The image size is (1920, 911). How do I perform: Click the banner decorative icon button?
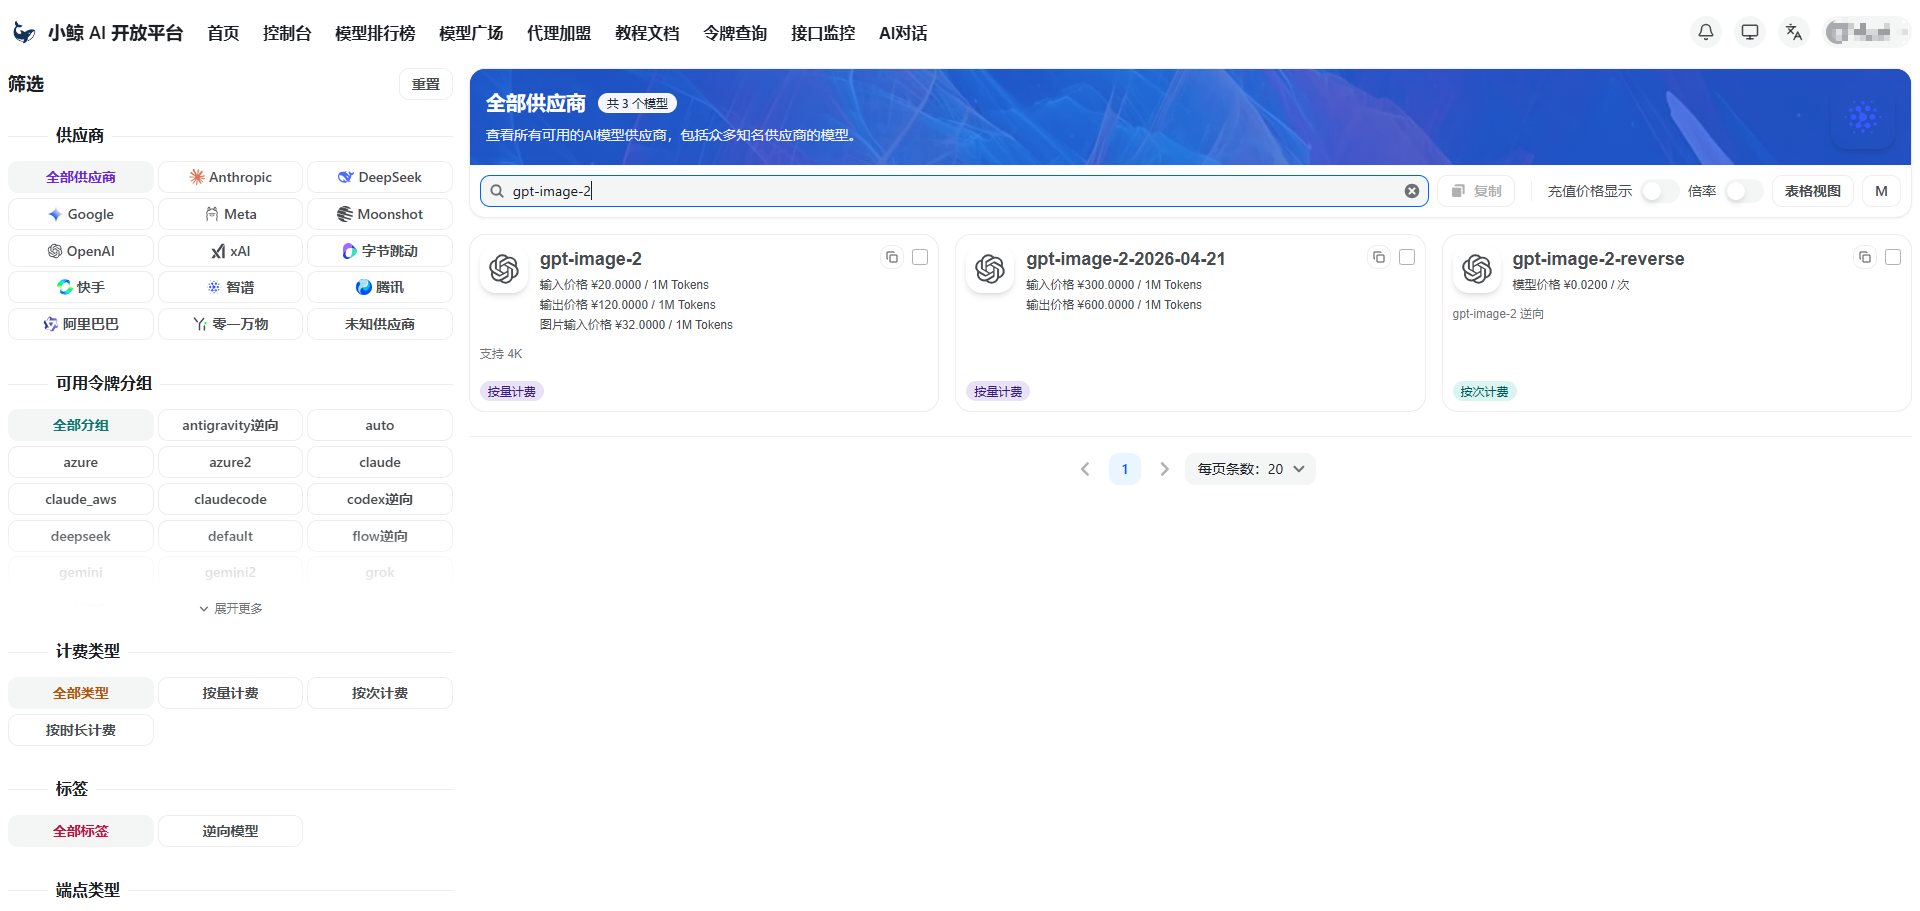click(x=1863, y=117)
